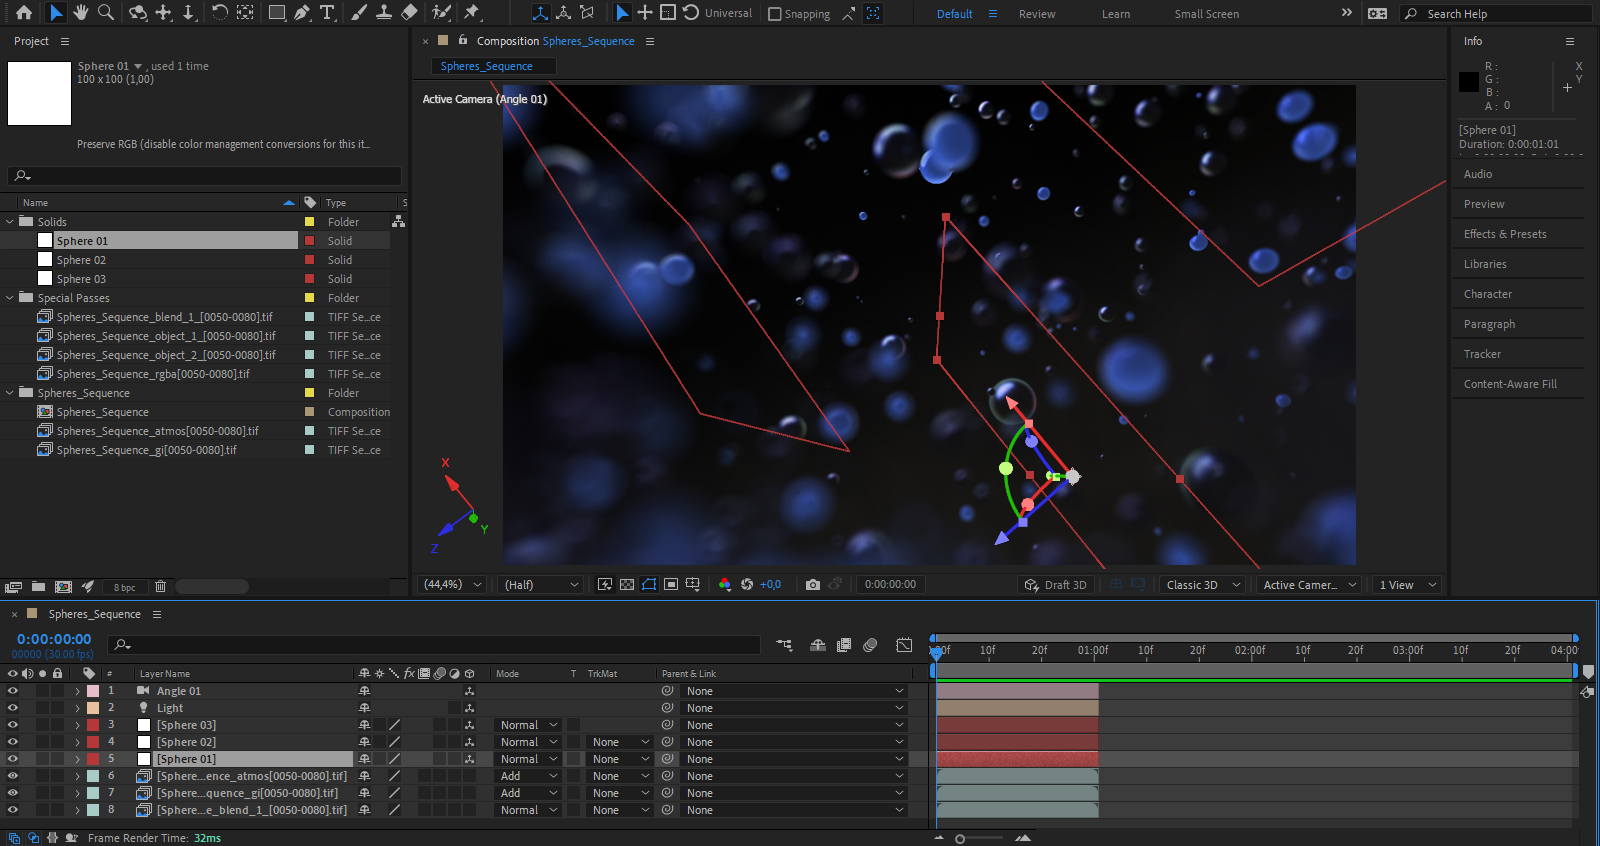Select the Eraser tool
1600x846 pixels.
pyautogui.click(x=409, y=13)
